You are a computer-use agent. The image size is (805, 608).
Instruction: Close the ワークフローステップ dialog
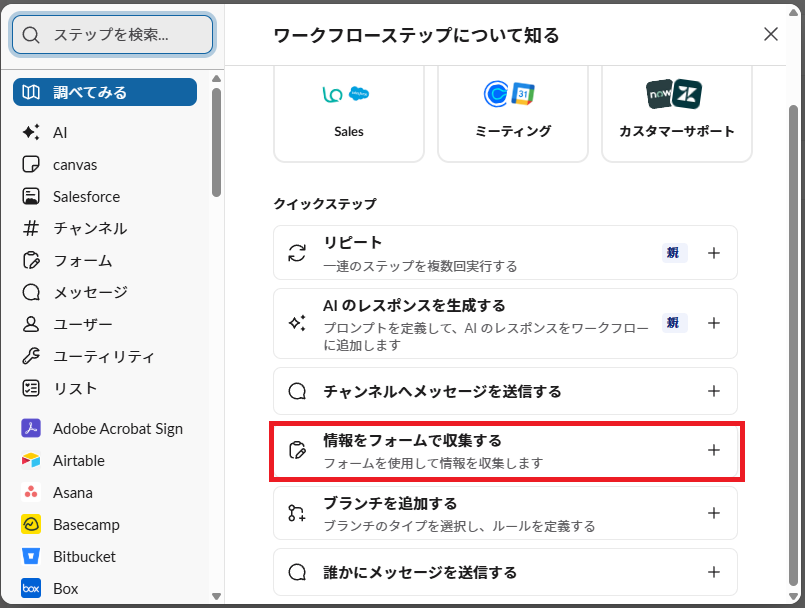click(771, 34)
